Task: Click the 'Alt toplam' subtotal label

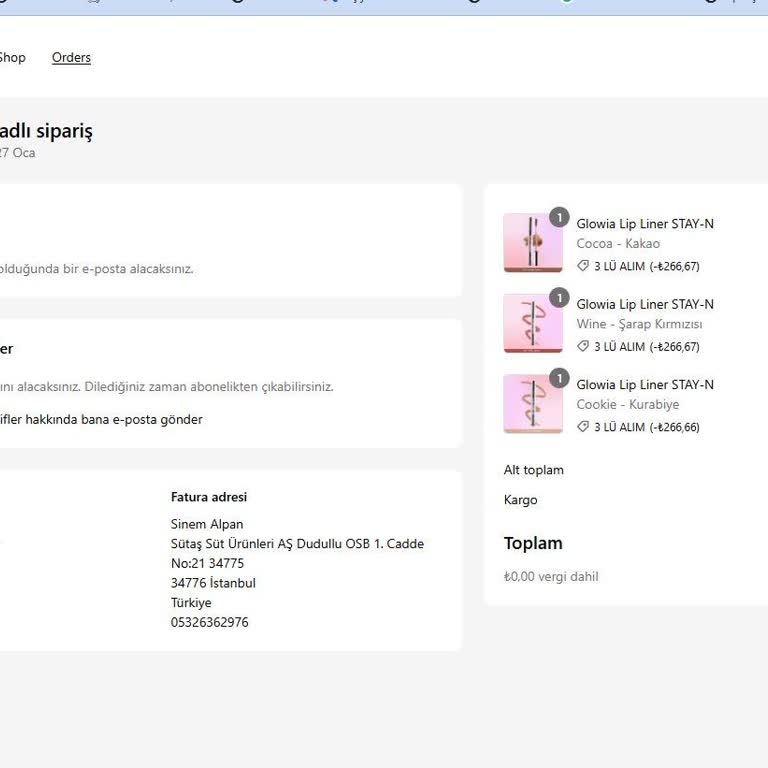Action: point(534,470)
